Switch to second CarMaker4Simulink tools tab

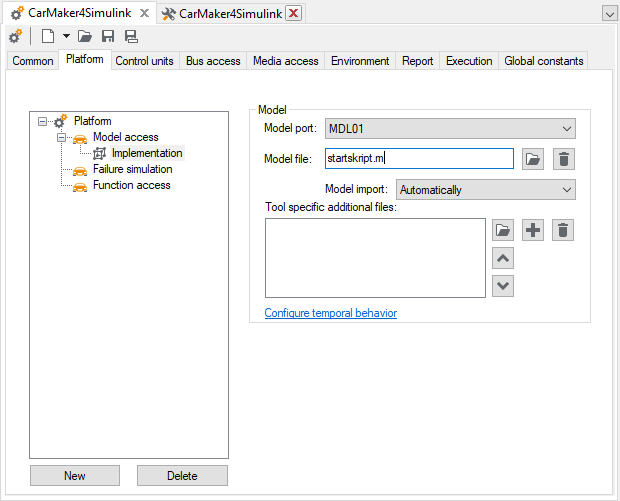[231, 14]
